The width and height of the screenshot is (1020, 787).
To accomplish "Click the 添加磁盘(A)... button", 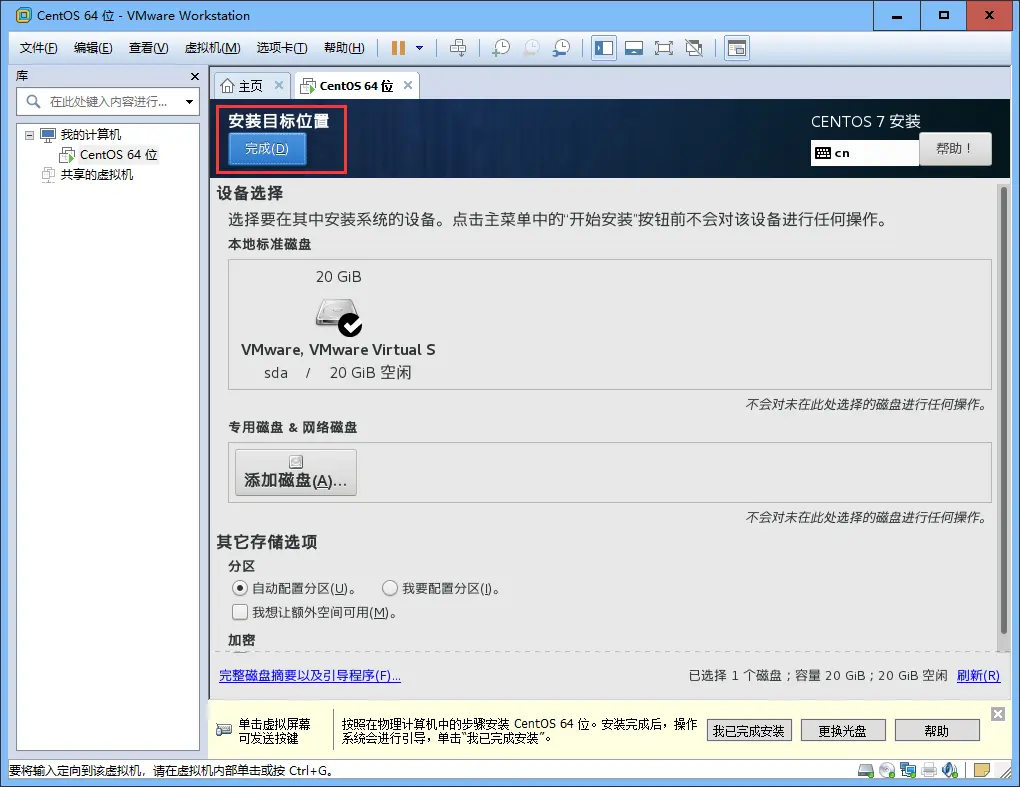I will click(296, 473).
